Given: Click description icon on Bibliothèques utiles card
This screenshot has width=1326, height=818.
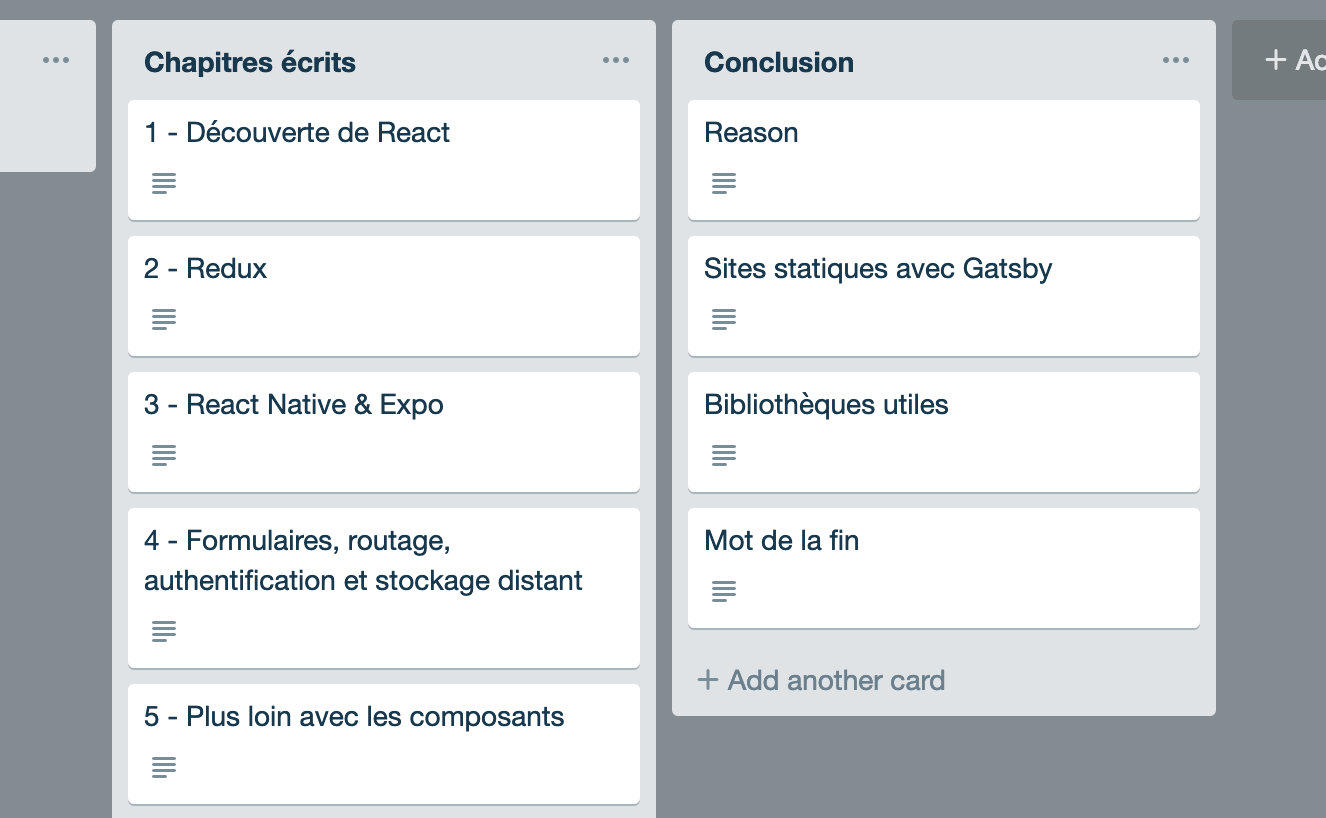Looking at the screenshot, I should coord(724,455).
